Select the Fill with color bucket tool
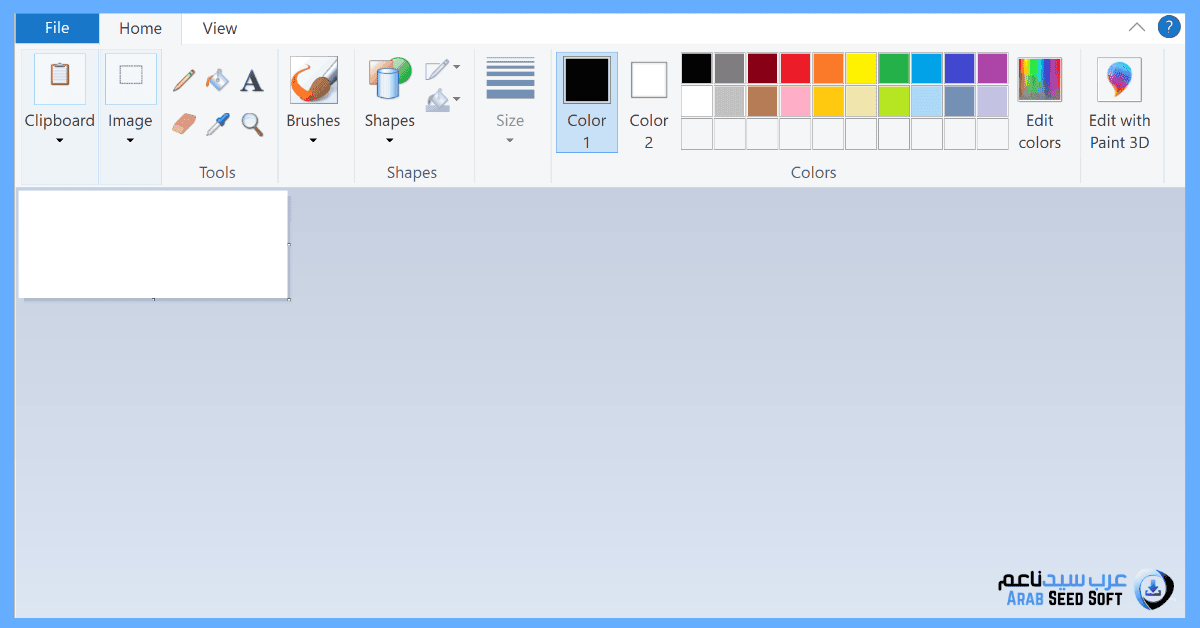The height and width of the screenshot is (628, 1200). (218, 80)
